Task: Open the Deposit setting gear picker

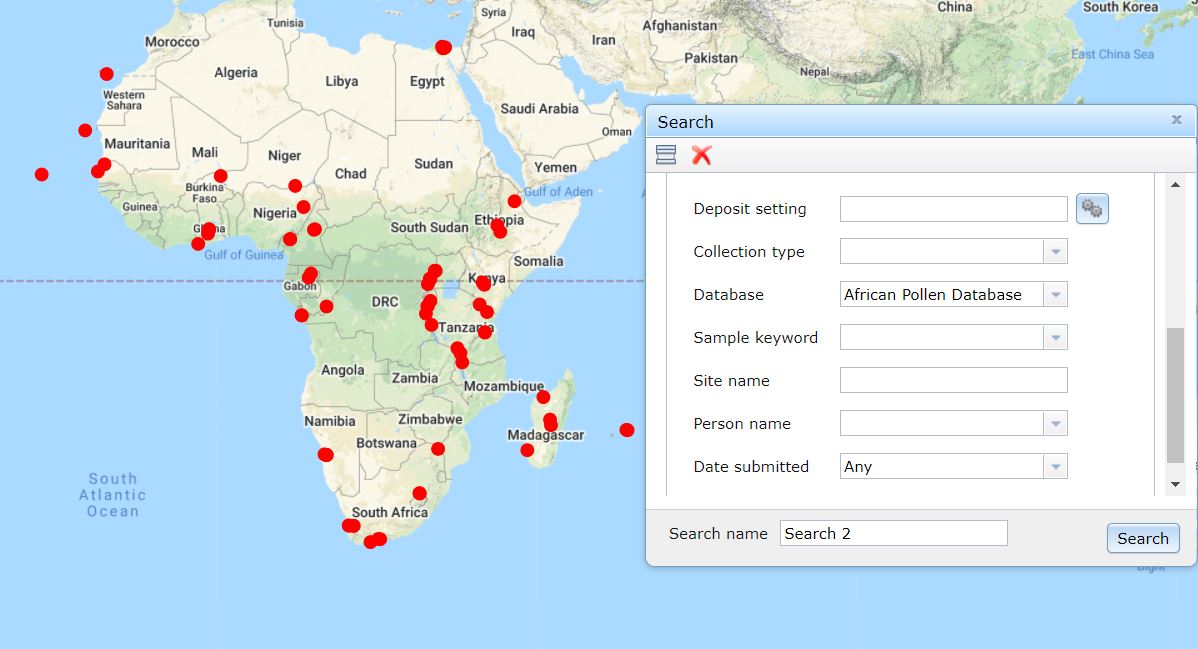Action: (x=1092, y=209)
